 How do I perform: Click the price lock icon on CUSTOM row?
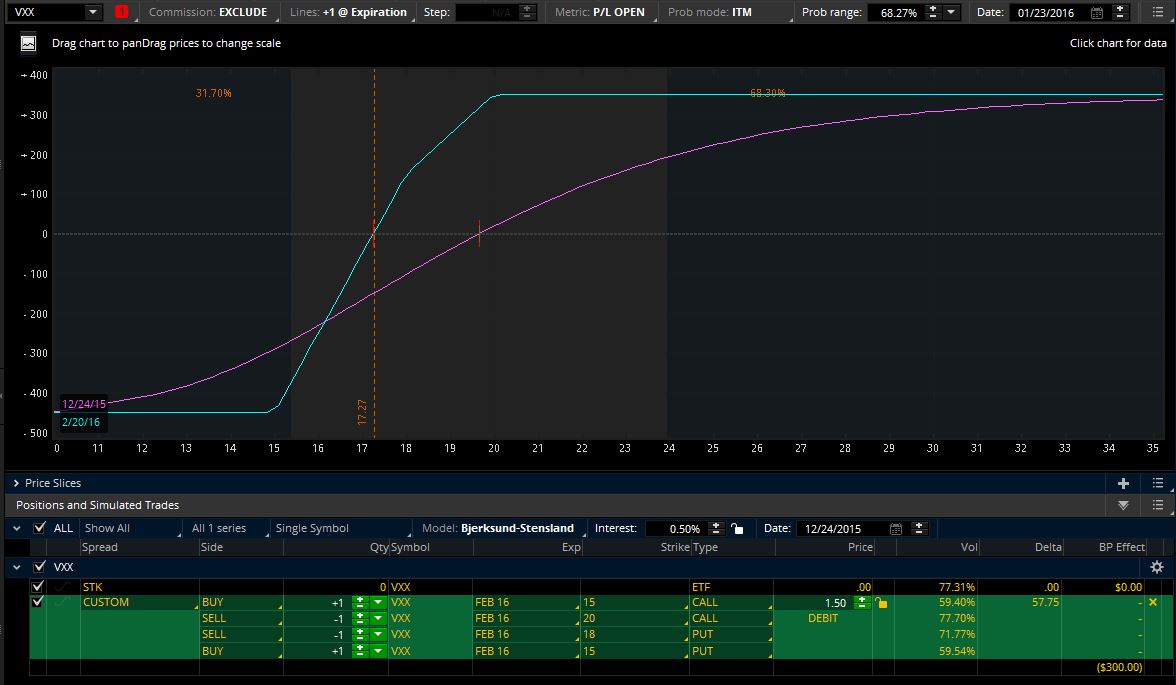click(881, 603)
